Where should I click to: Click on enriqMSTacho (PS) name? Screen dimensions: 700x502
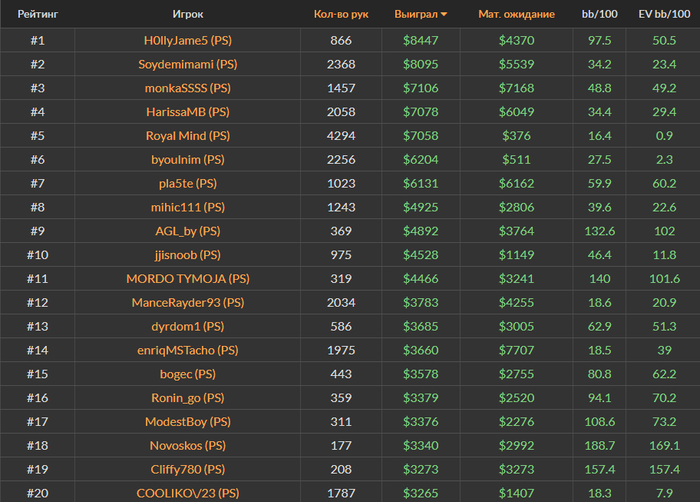[x=188, y=350]
